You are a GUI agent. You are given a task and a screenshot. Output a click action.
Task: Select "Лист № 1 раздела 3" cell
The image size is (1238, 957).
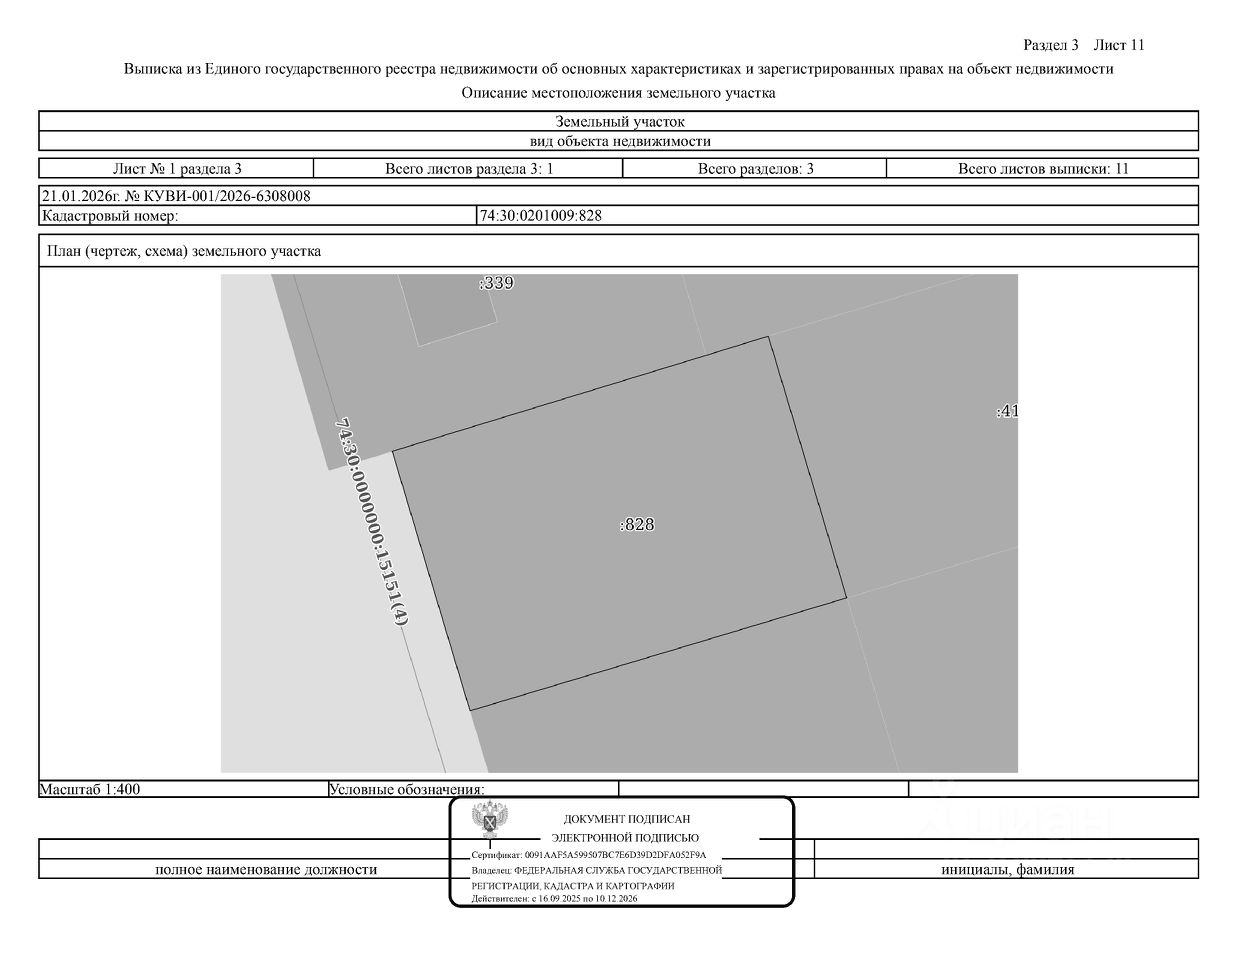(177, 169)
